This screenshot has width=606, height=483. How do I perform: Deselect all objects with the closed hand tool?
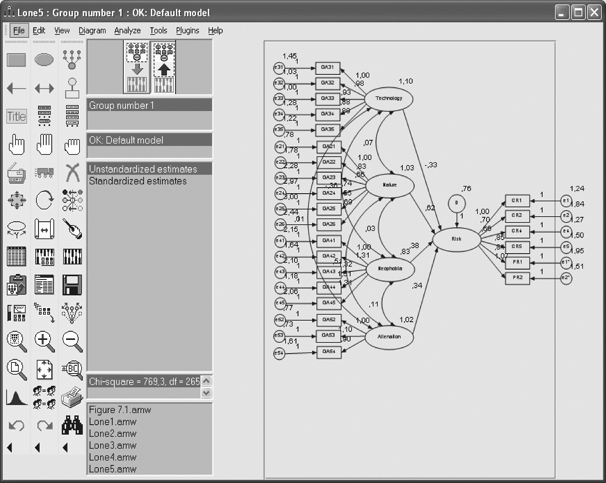[72, 145]
